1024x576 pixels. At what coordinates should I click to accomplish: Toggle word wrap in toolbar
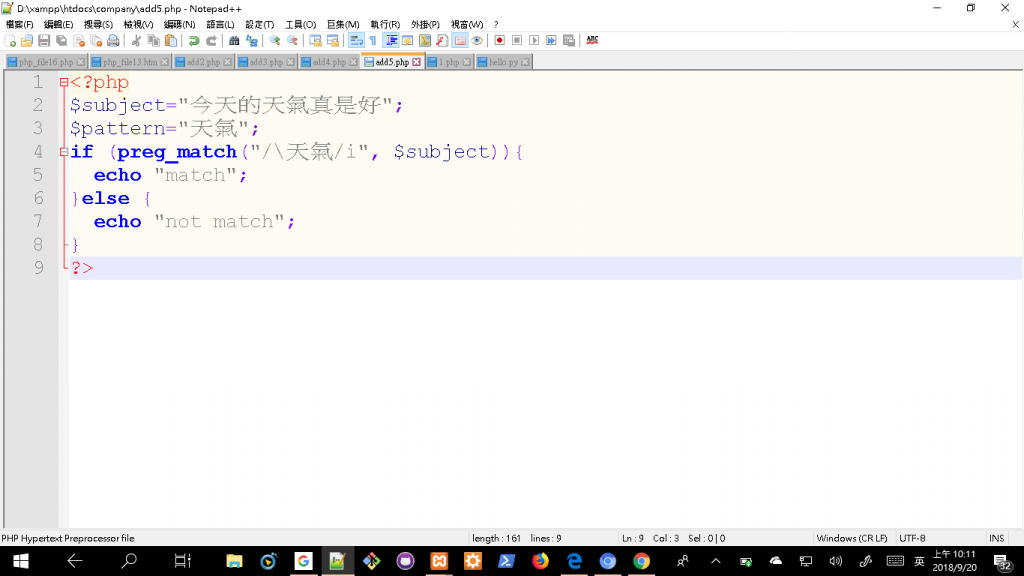356,40
